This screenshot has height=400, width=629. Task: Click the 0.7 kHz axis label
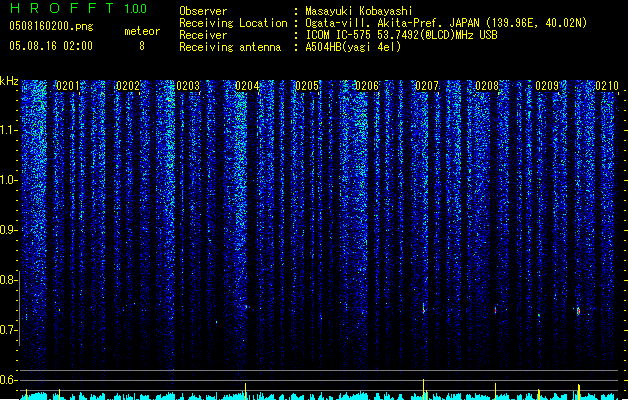[8, 330]
